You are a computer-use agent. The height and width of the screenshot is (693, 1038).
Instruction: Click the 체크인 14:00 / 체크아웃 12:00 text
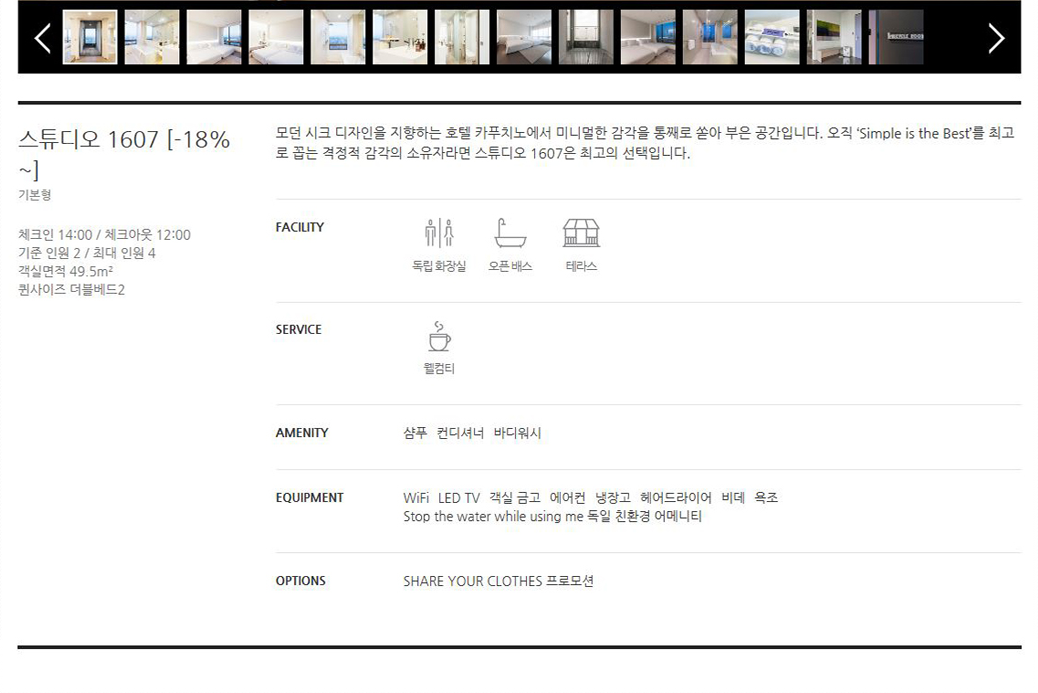click(105, 235)
